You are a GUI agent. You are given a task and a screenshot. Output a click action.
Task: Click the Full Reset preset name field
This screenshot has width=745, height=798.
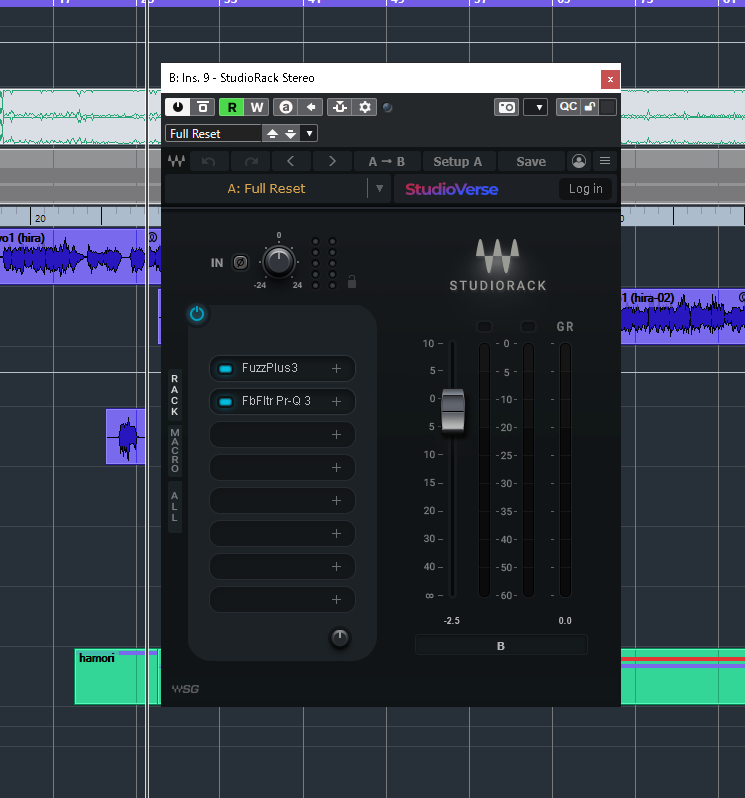[x=213, y=134]
